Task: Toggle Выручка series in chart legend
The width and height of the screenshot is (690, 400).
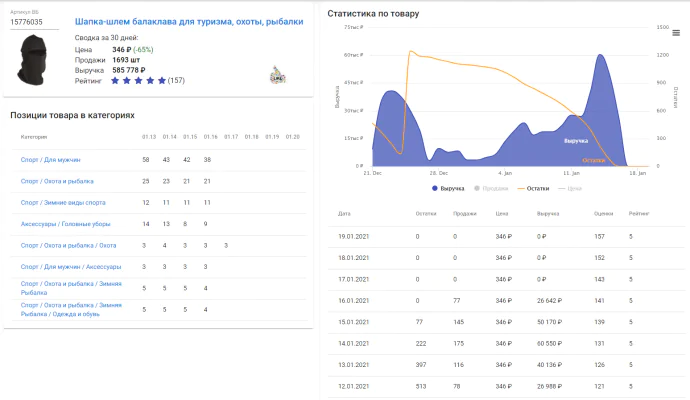Action: [x=450, y=188]
